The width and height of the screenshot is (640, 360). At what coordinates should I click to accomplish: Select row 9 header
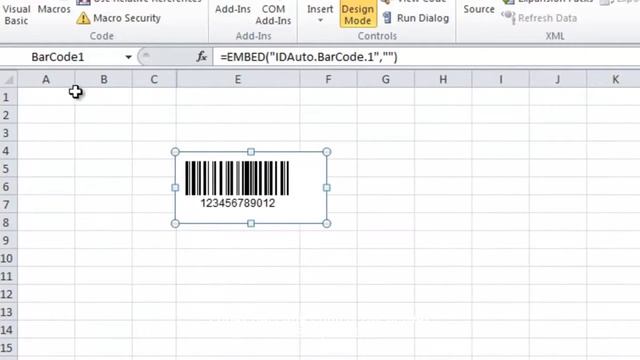click(x=9, y=240)
